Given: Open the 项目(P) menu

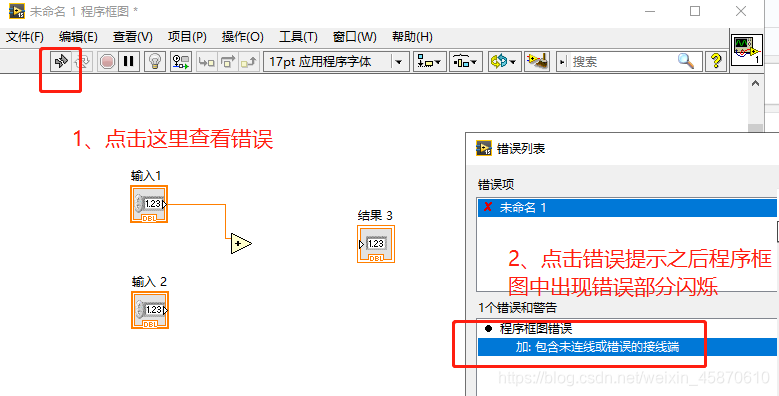Looking at the screenshot, I should point(187,37).
